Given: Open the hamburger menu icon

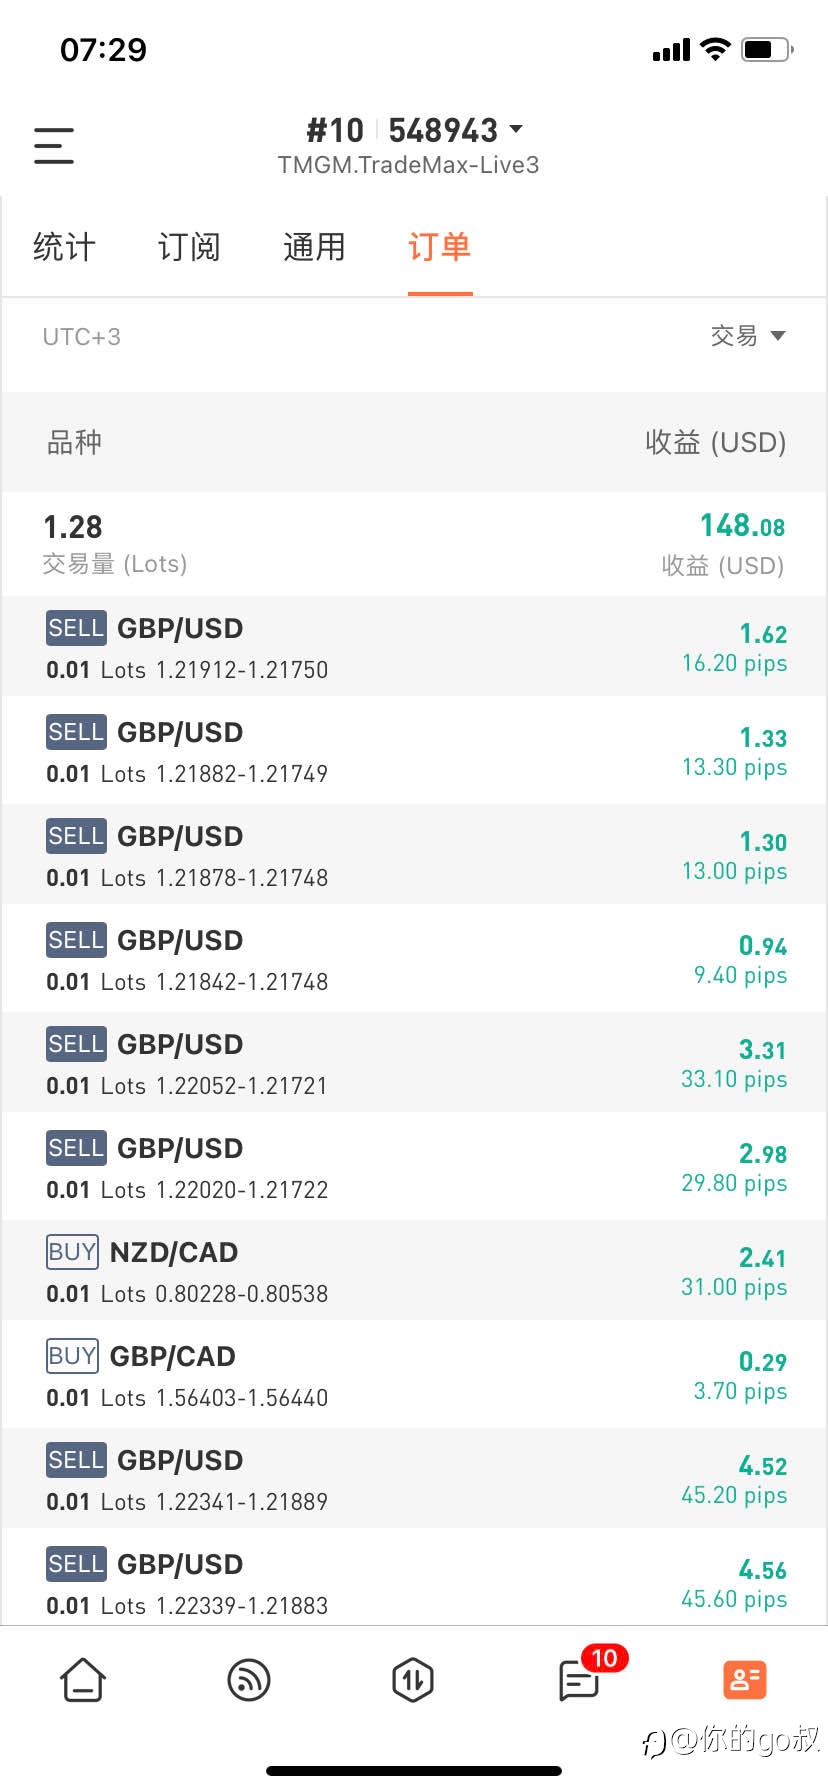Looking at the screenshot, I should click(54, 146).
